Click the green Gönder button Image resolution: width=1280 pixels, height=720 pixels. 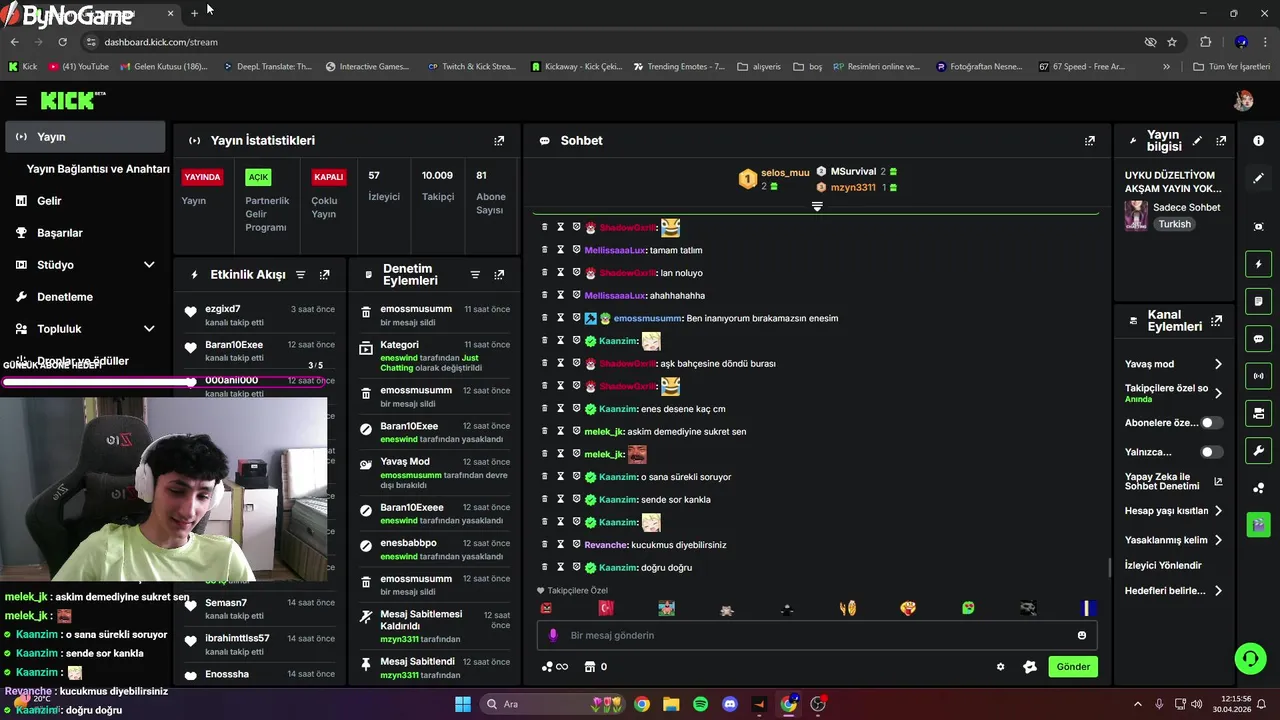pos(1073,667)
